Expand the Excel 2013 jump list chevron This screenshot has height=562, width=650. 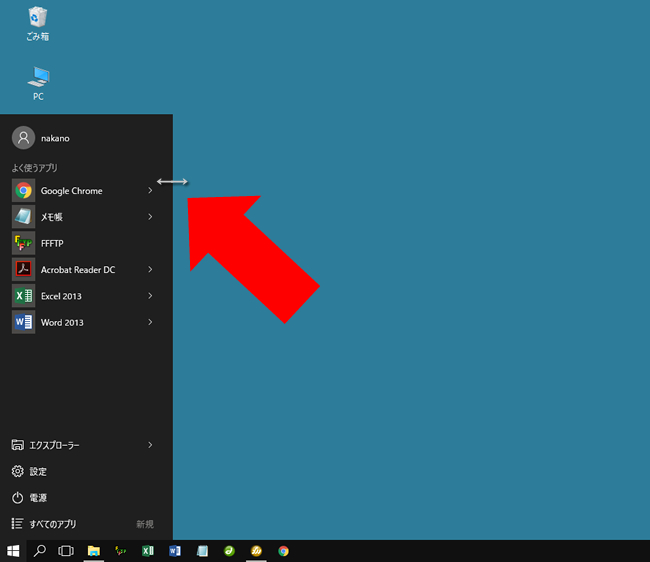(150, 296)
